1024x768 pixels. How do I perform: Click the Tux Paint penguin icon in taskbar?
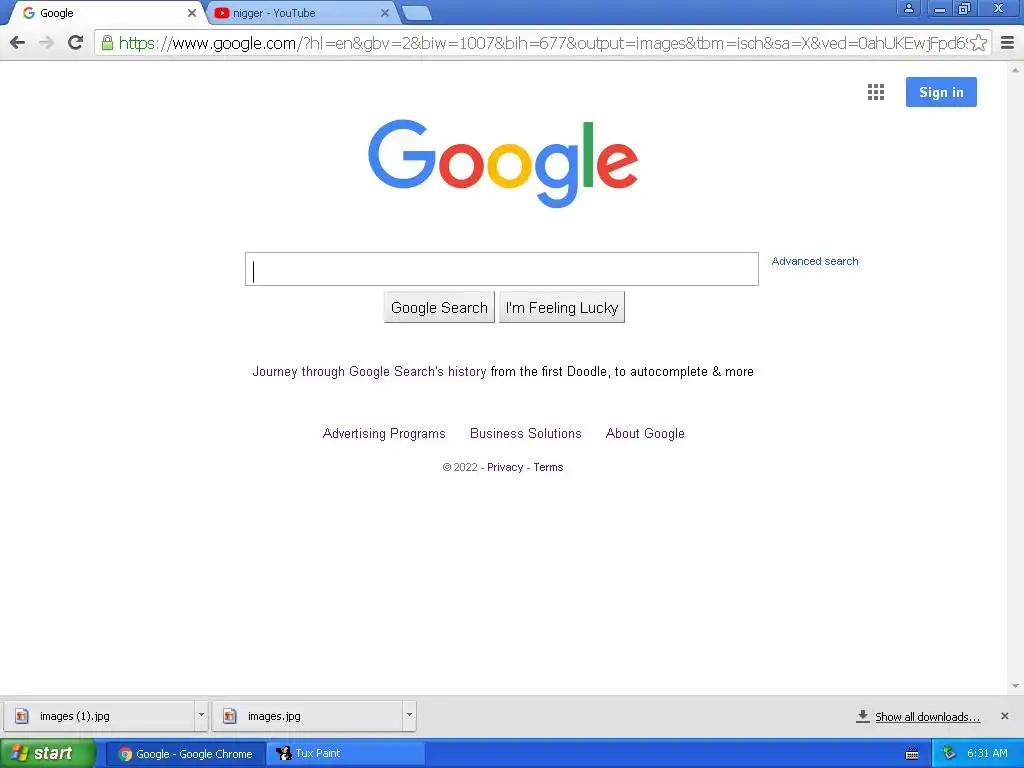click(x=283, y=754)
